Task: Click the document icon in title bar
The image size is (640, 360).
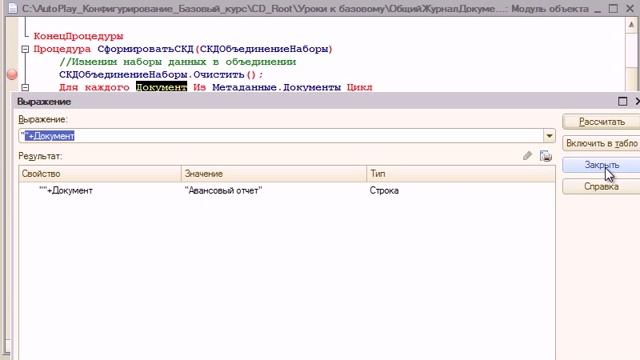Action: click(x=13, y=8)
